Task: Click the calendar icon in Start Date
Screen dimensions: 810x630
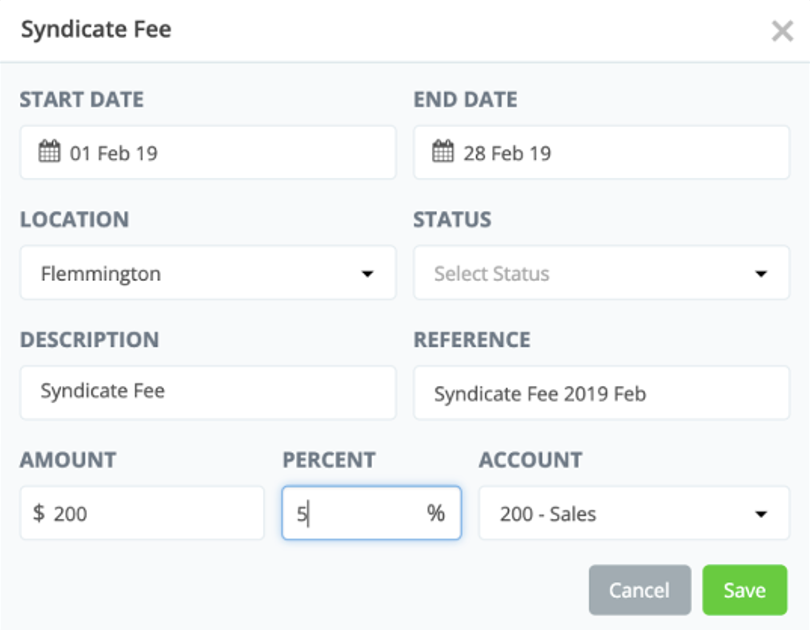Action: click(x=50, y=153)
